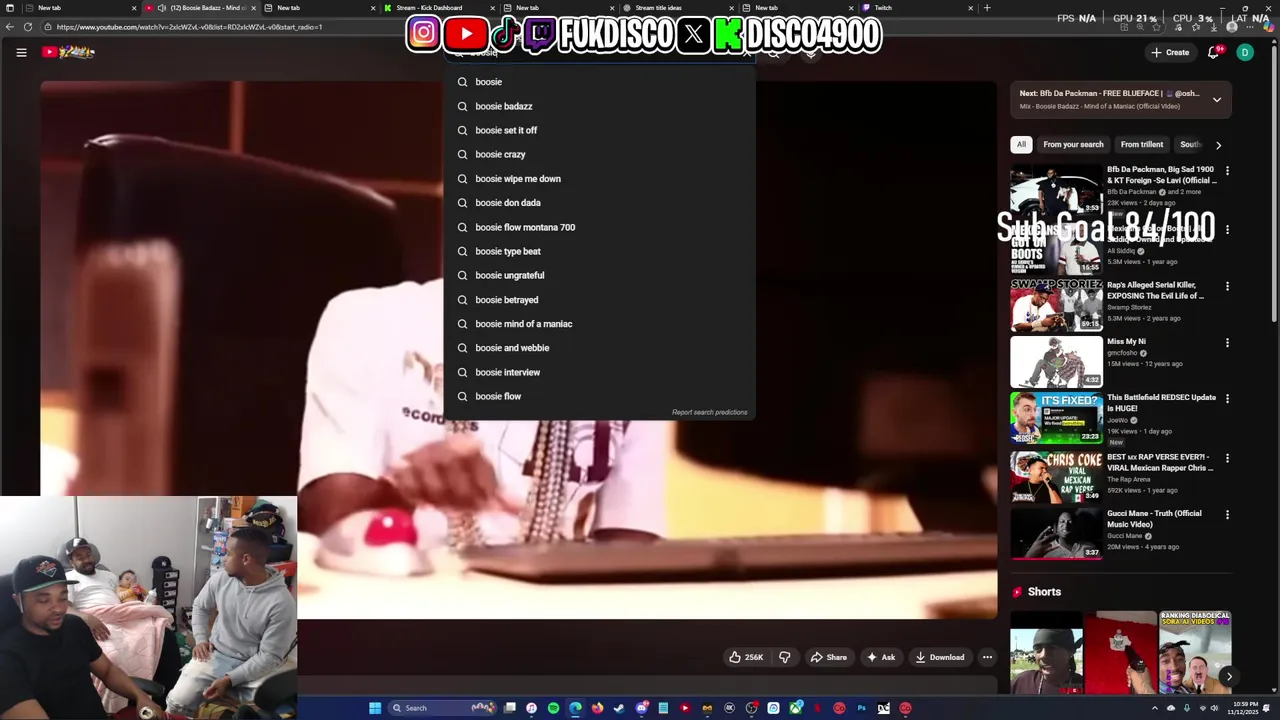Screen dimensions: 1280x720
Task: Click the Create button
Action: point(1170,52)
